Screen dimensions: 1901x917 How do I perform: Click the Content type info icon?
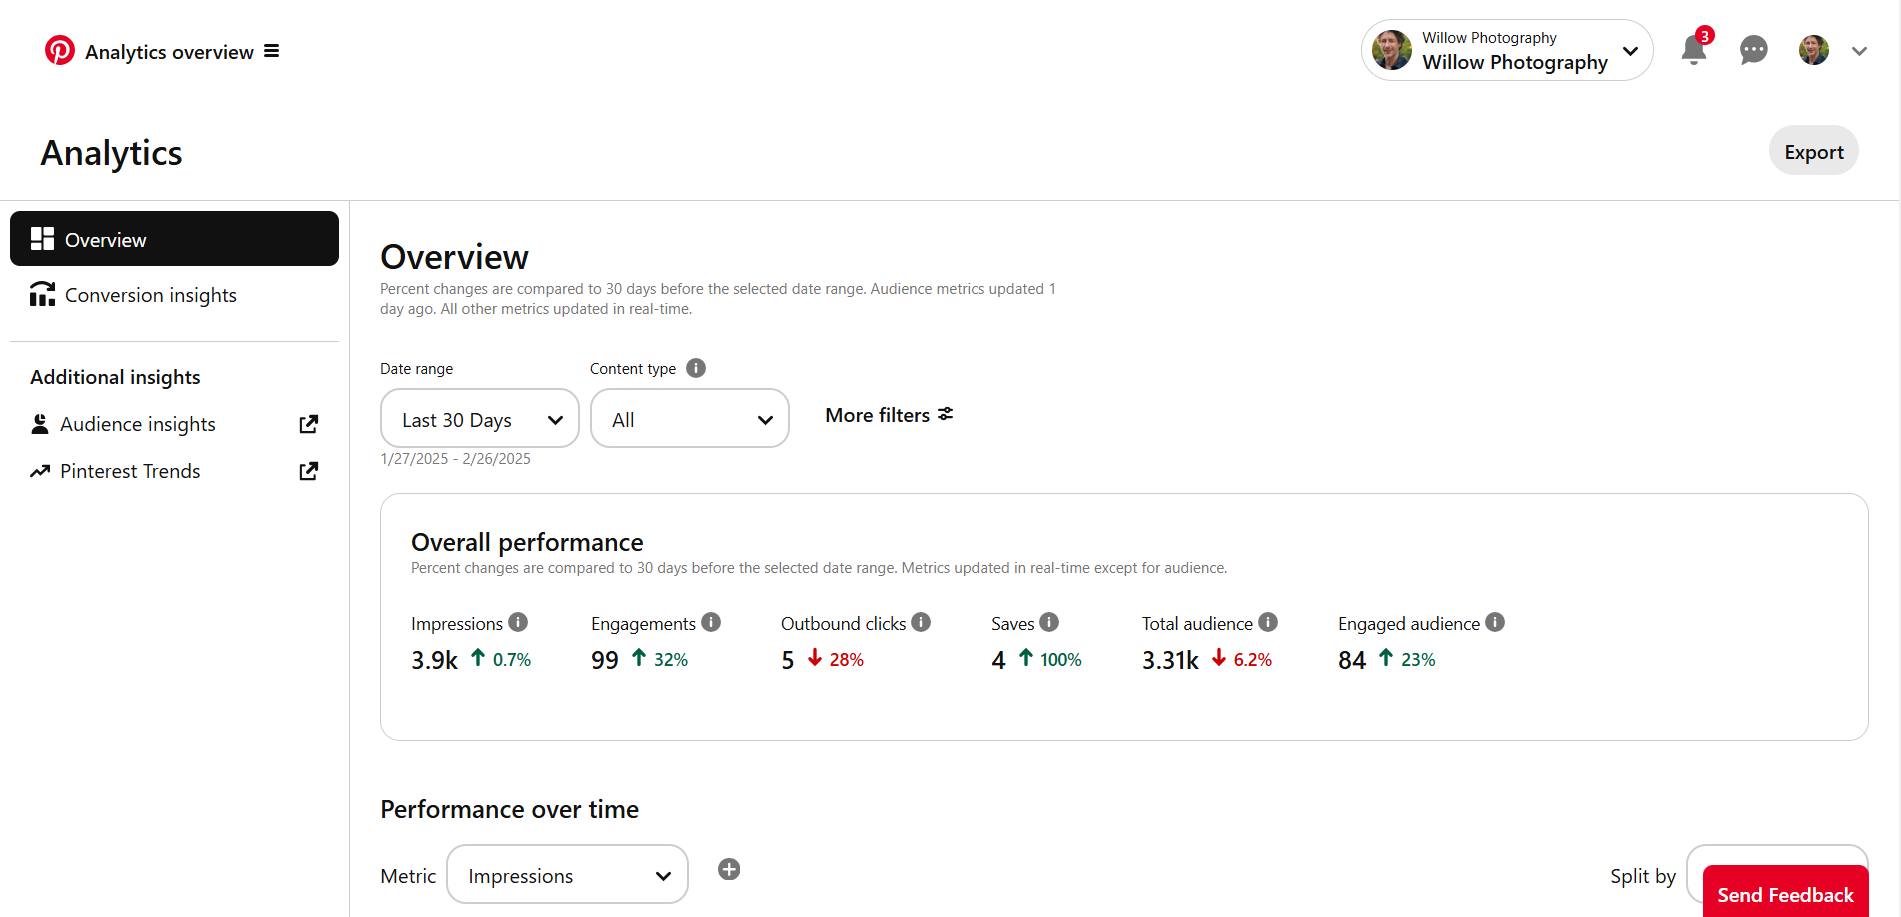click(695, 368)
